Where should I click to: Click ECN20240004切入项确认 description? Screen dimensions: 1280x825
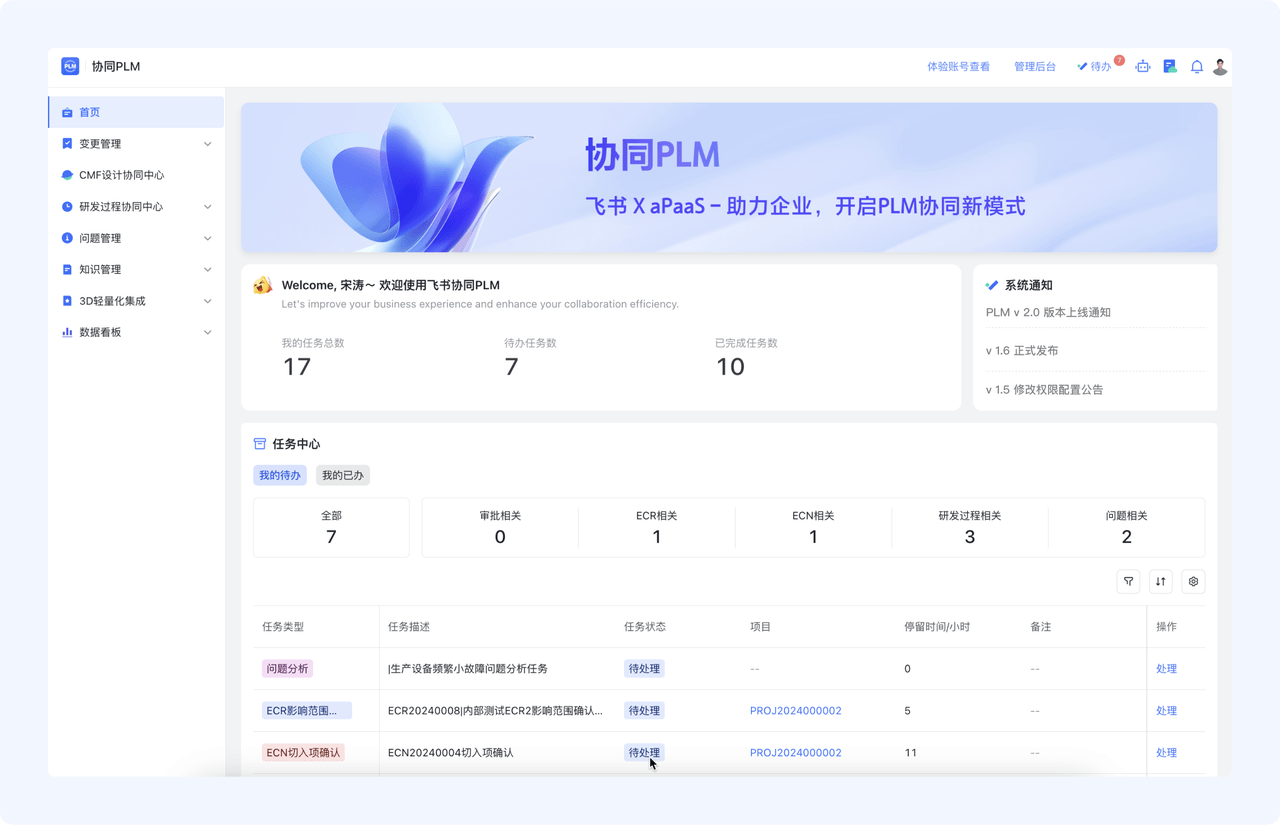point(451,753)
